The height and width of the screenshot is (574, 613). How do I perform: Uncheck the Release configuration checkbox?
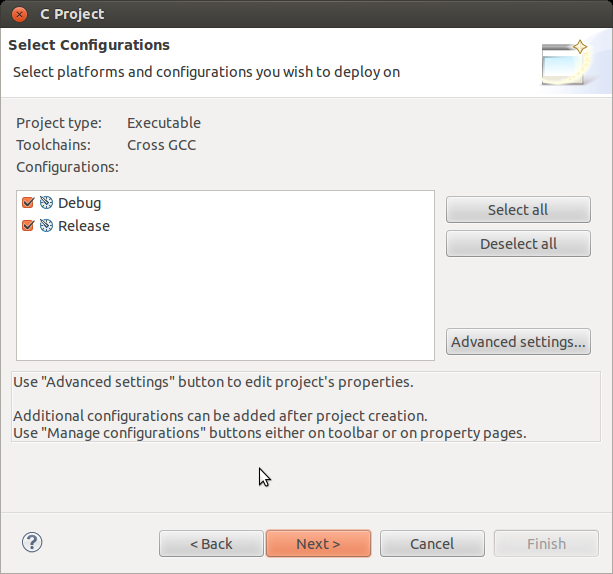click(x=28, y=226)
